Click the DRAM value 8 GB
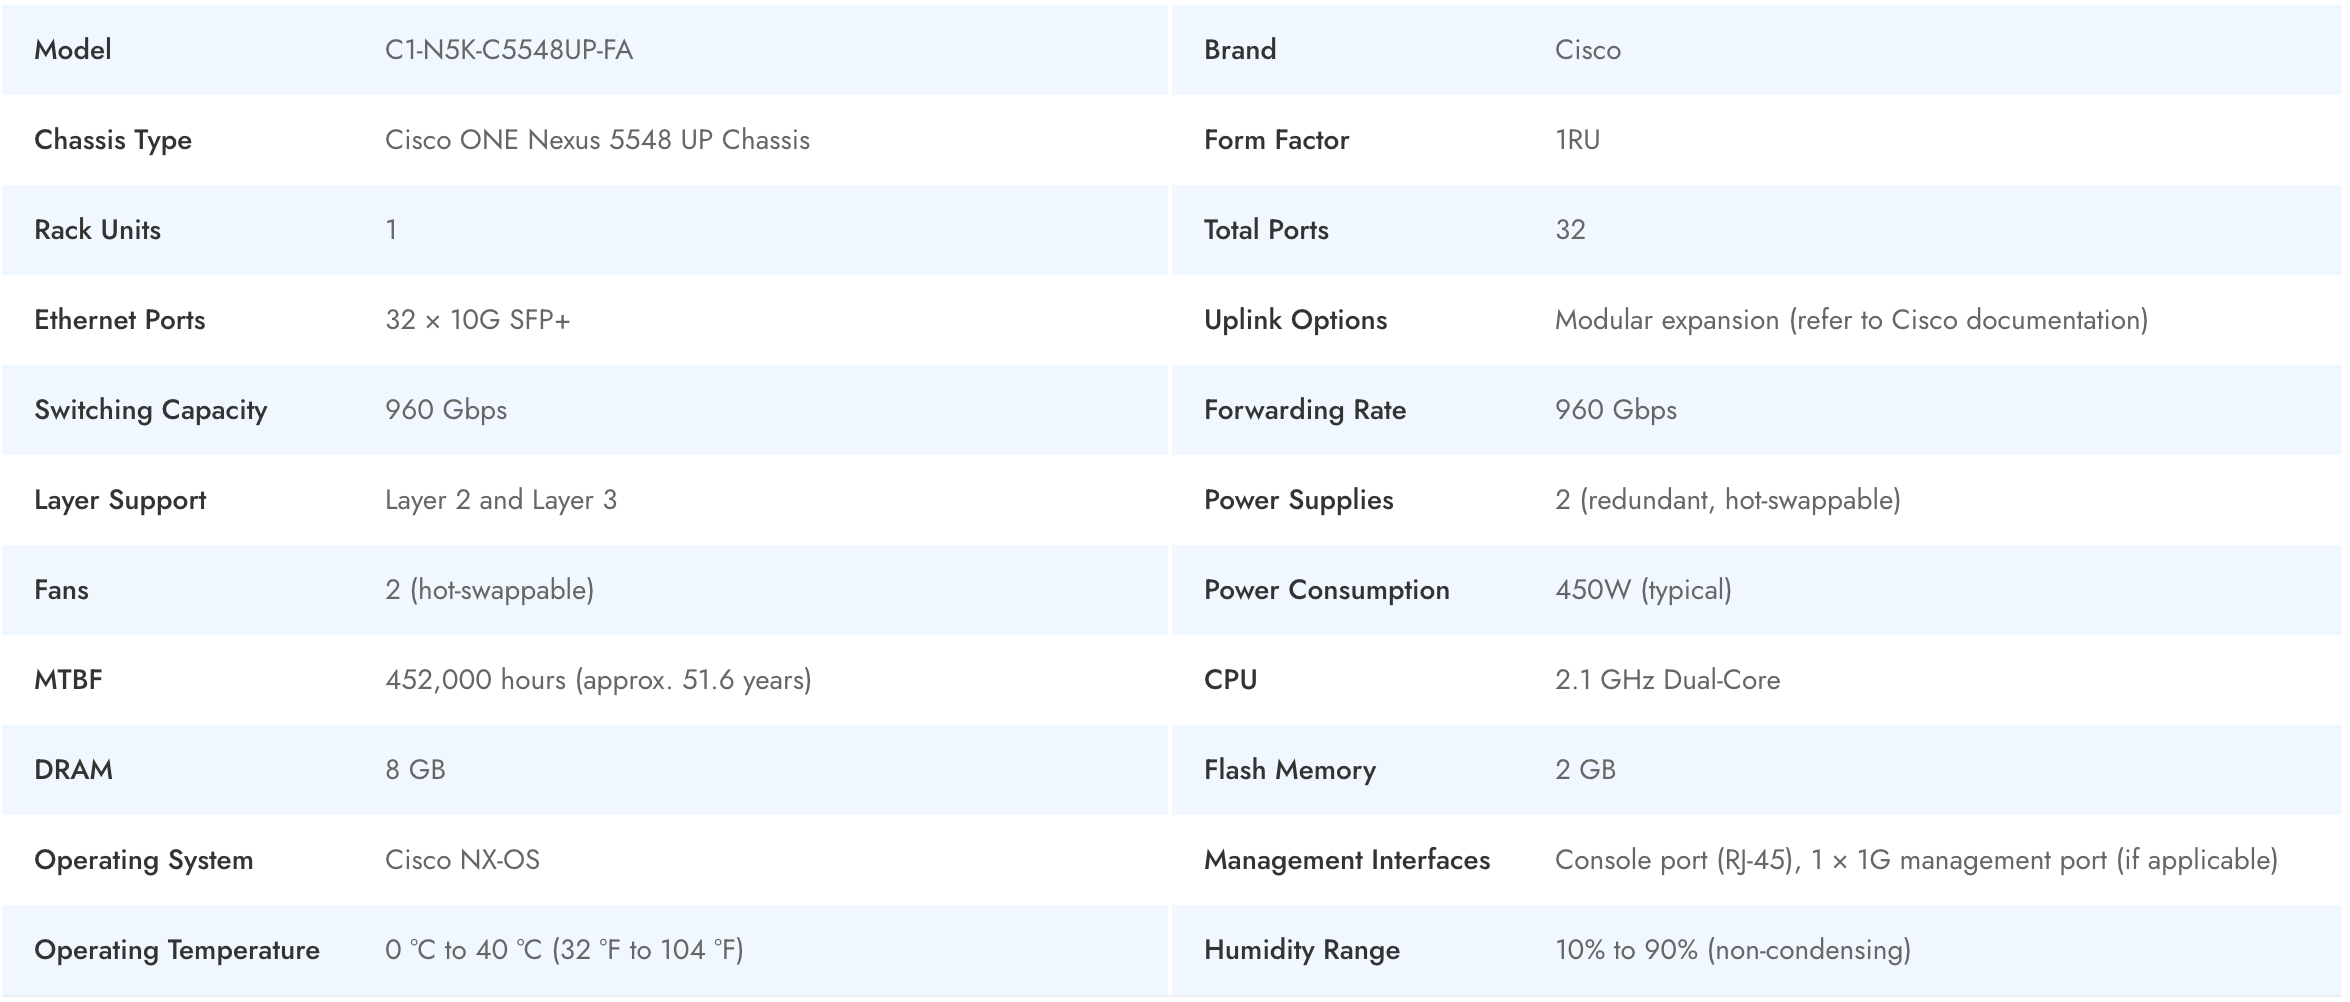The image size is (2350, 1002). tap(415, 770)
